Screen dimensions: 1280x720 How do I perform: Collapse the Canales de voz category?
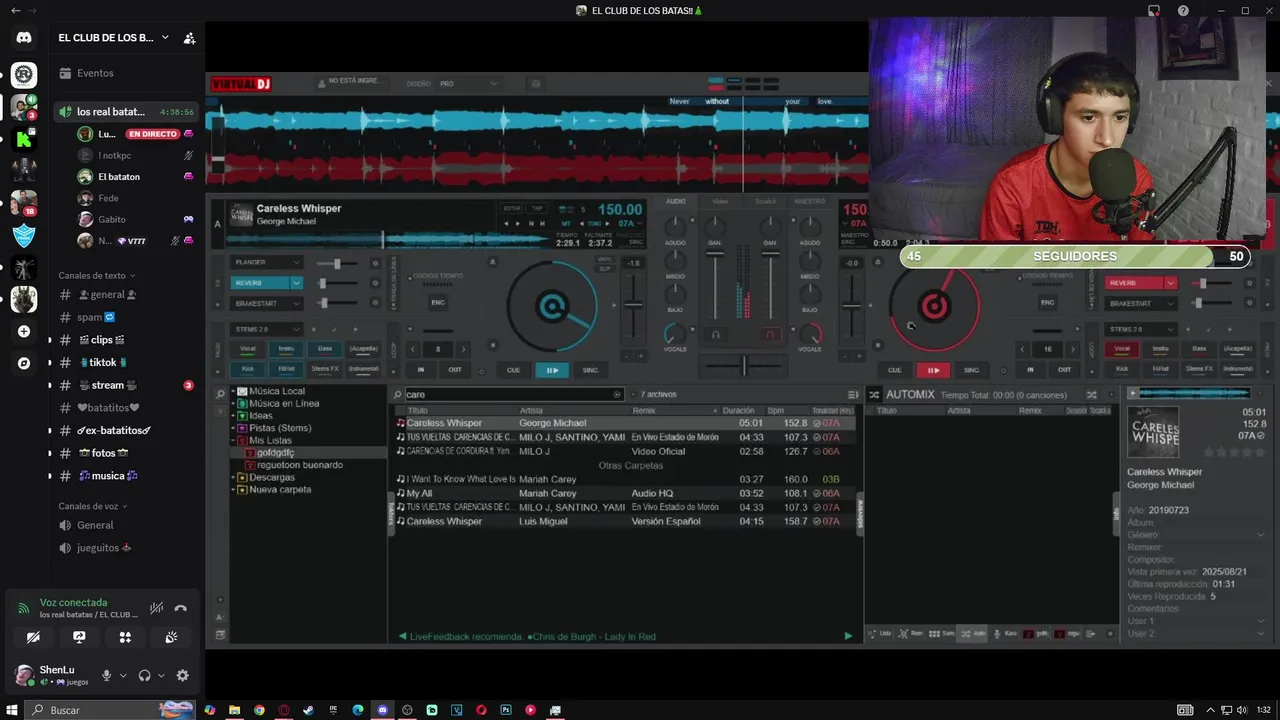click(92, 506)
